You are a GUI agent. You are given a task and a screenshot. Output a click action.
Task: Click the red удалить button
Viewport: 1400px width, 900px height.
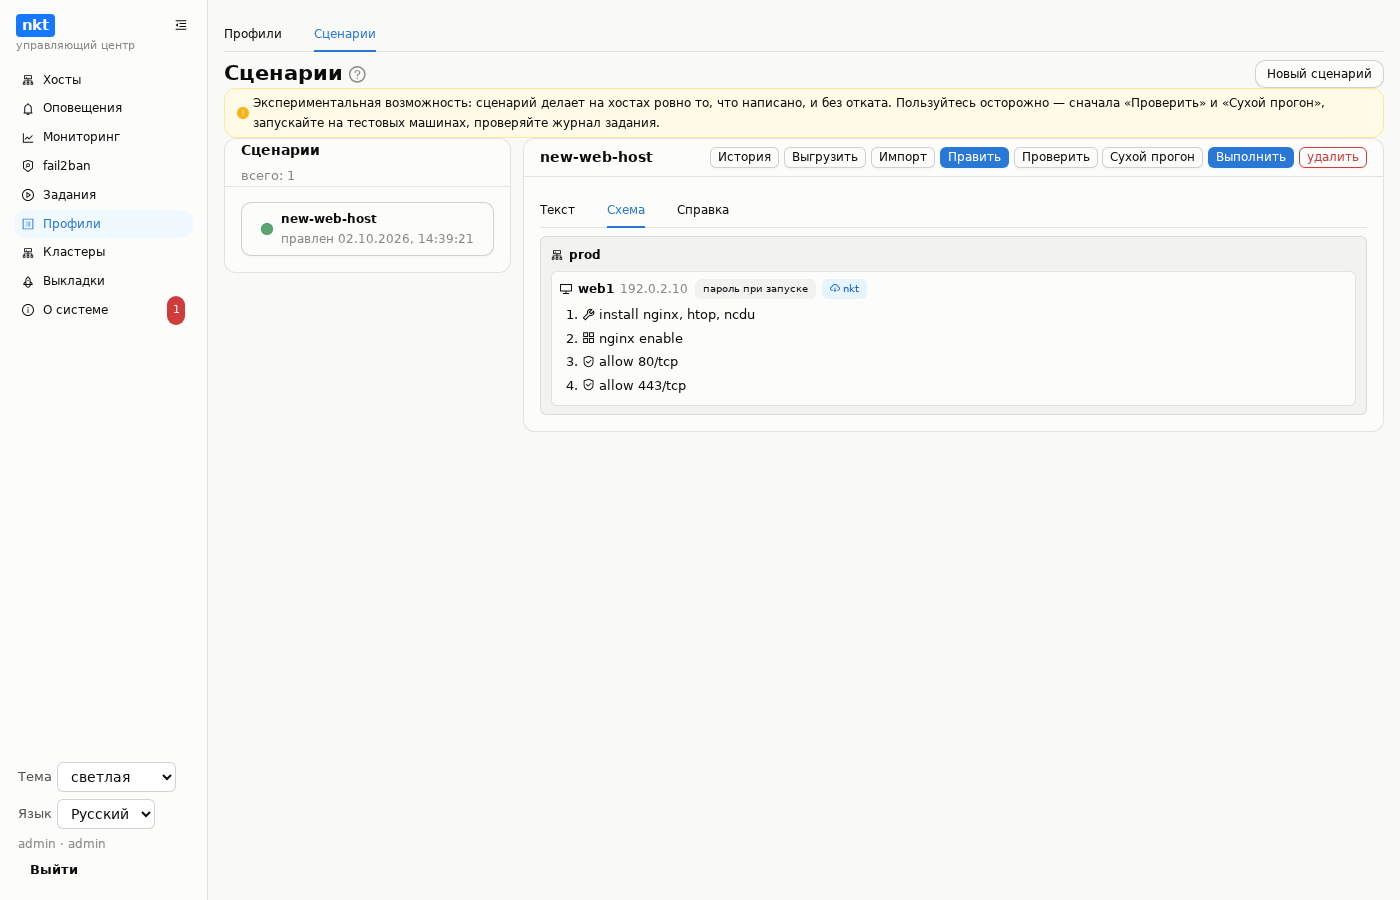click(x=1333, y=158)
